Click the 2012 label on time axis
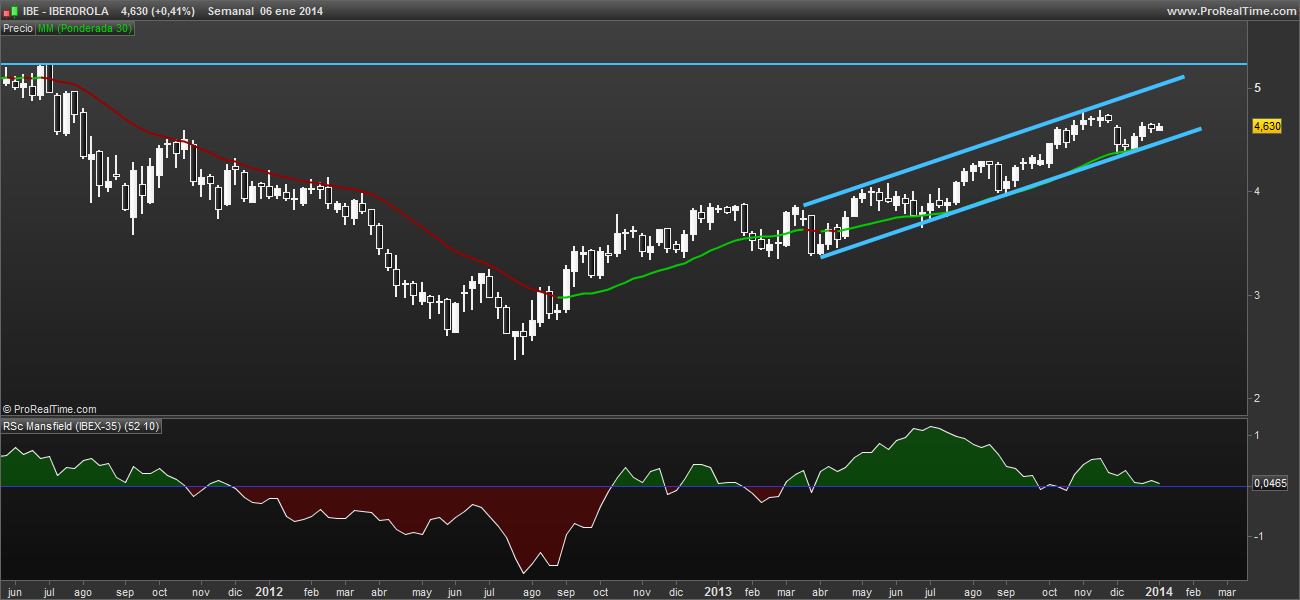 pyautogui.click(x=268, y=591)
